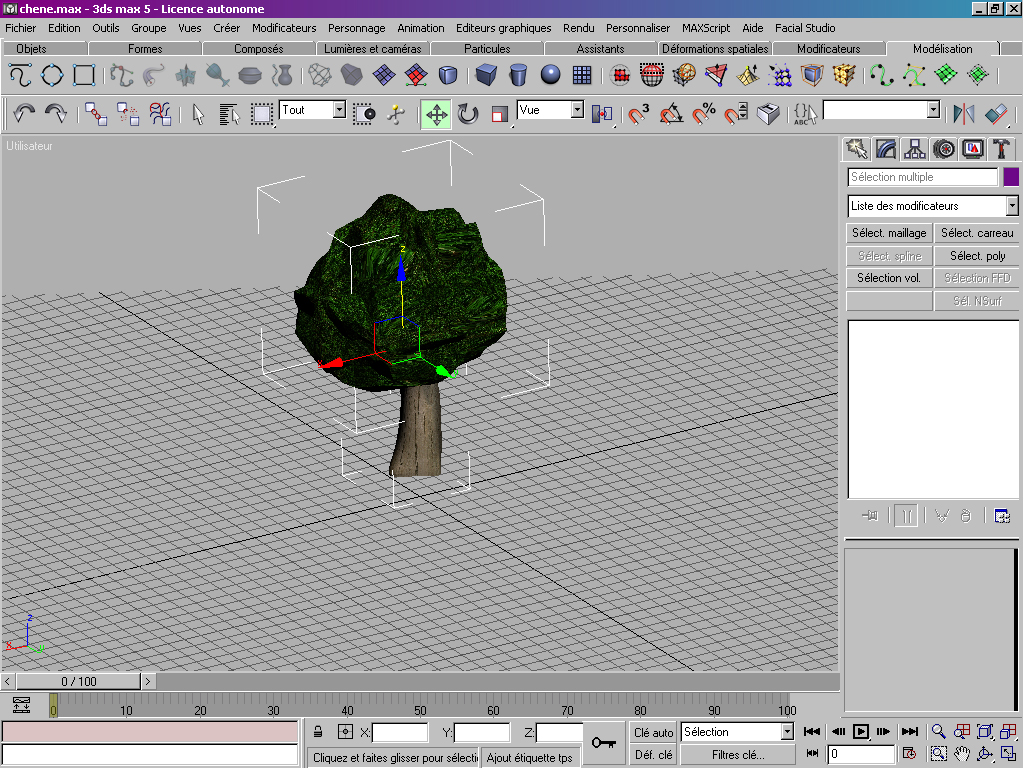Pick the Select Object arrow tool
This screenshot has height=768, width=1024.
click(x=199, y=114)
